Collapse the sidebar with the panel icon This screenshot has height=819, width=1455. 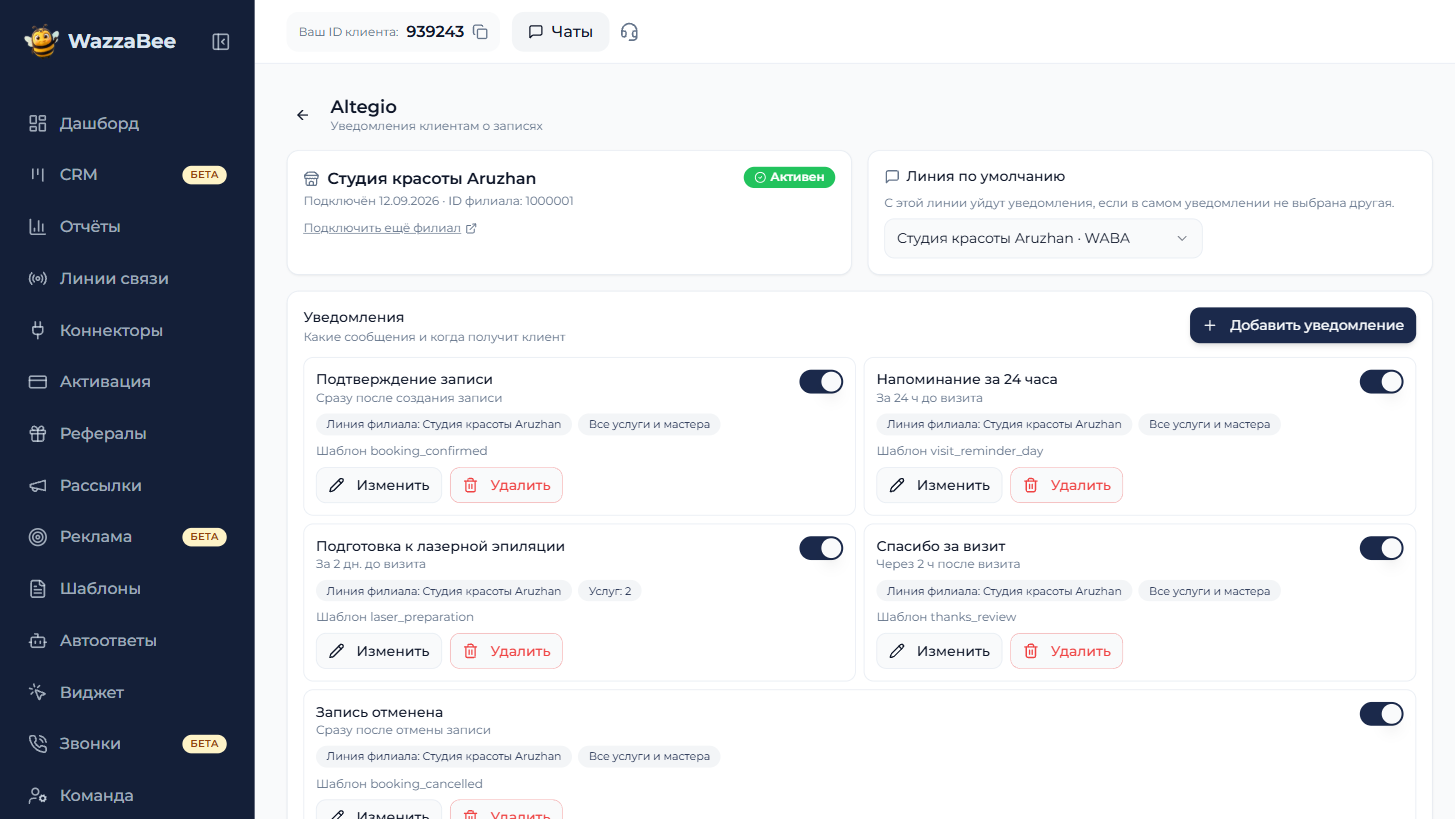(221, 41)
